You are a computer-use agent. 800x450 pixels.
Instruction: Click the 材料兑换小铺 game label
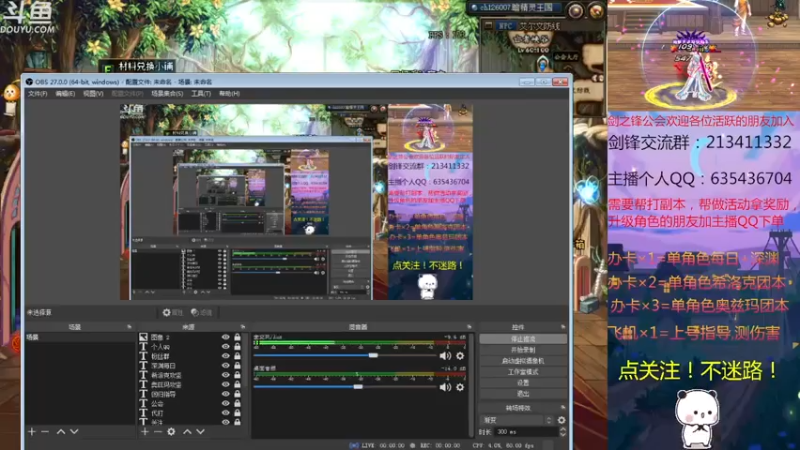coord(146,66)
